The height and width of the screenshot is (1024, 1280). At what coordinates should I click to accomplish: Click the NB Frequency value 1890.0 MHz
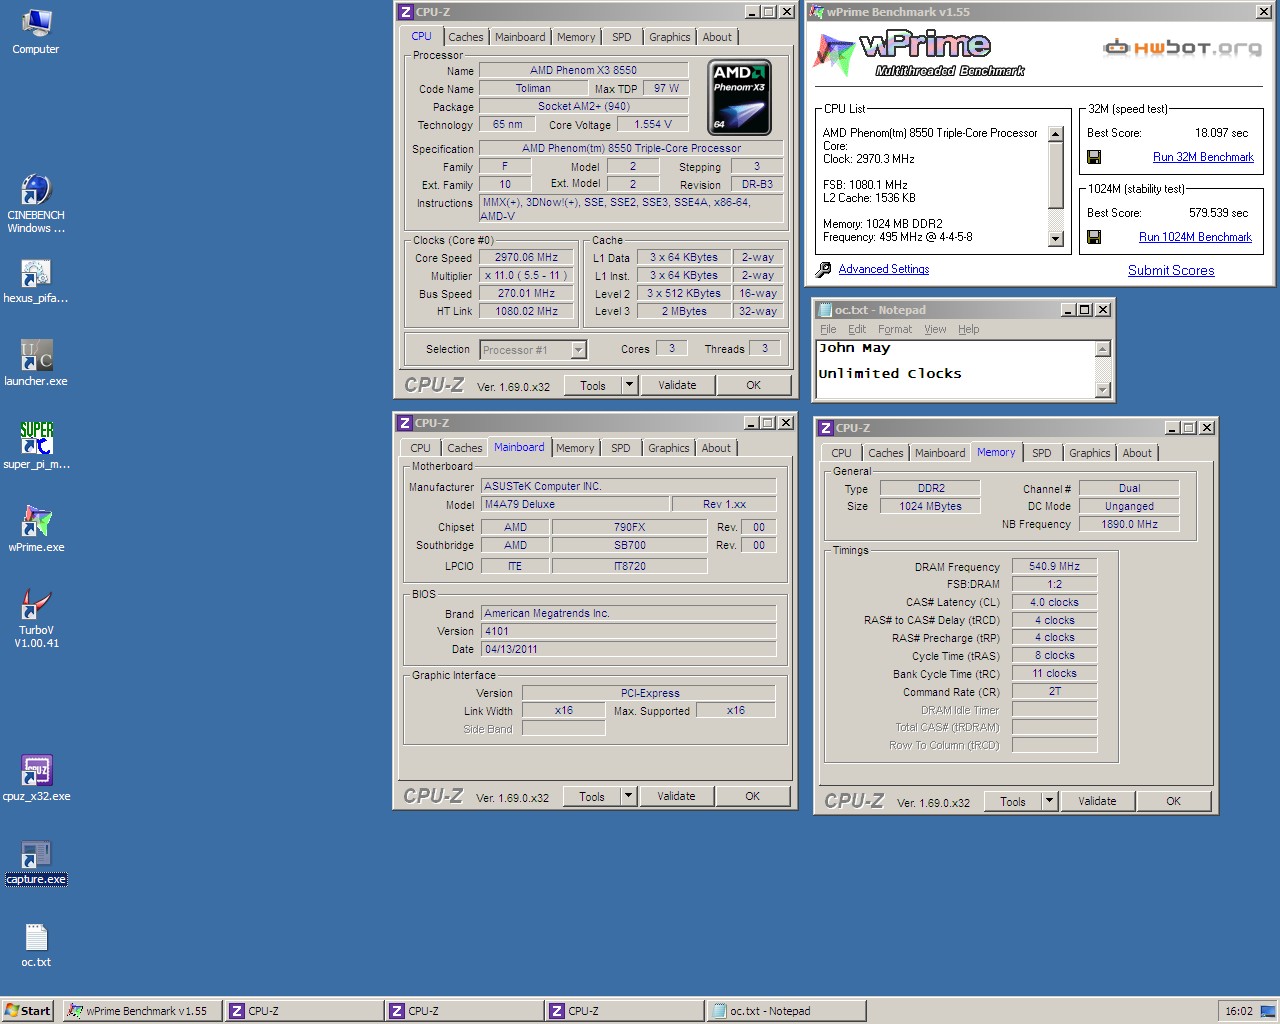click(1129, 524)
